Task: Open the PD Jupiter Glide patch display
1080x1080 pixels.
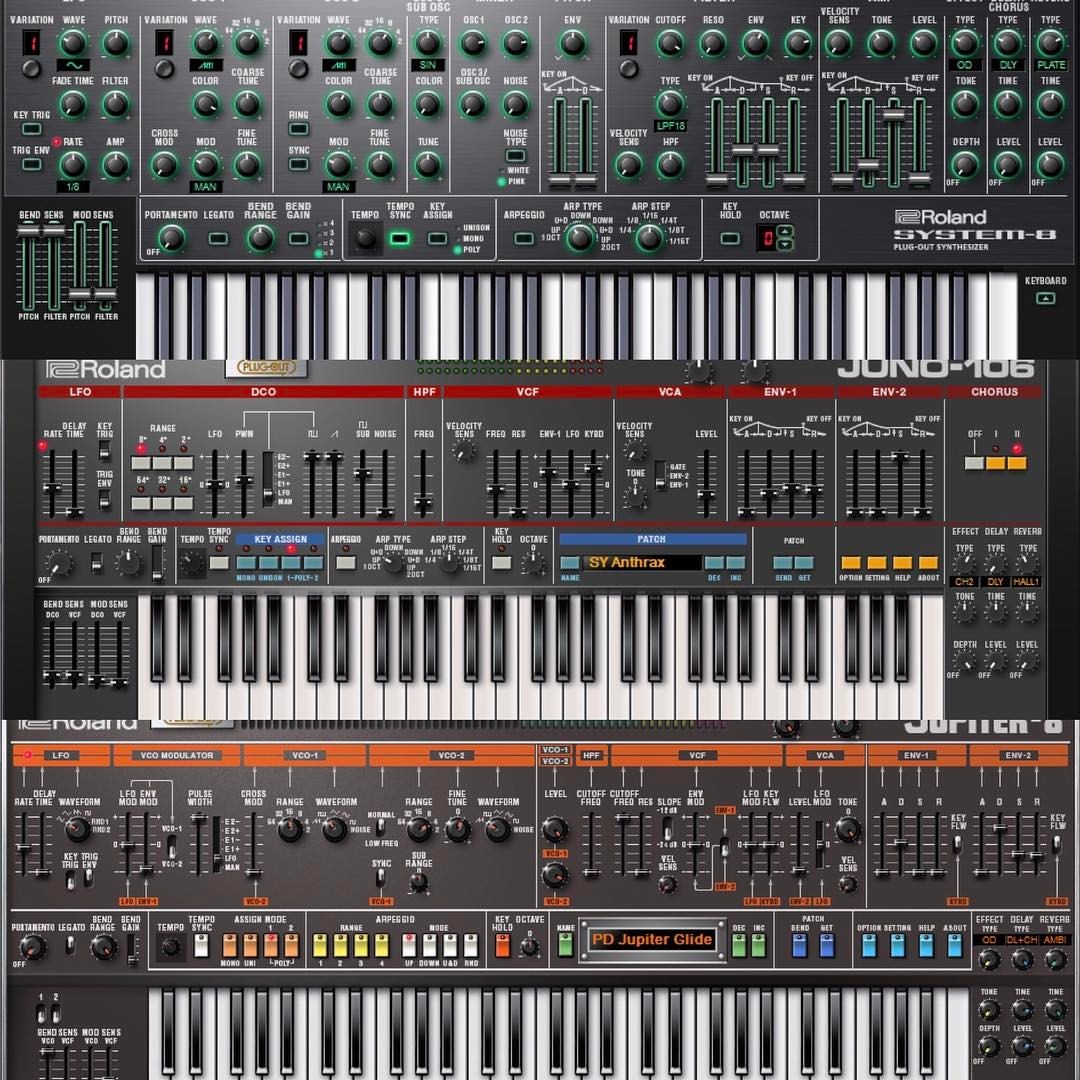Action: 652,939
